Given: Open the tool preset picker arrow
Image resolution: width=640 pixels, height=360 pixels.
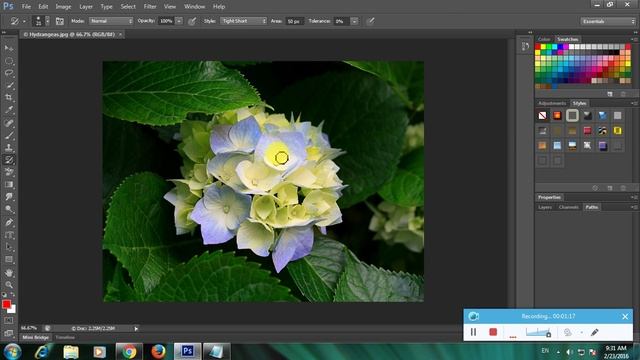Looking at the screenshot, I should 24,21.
